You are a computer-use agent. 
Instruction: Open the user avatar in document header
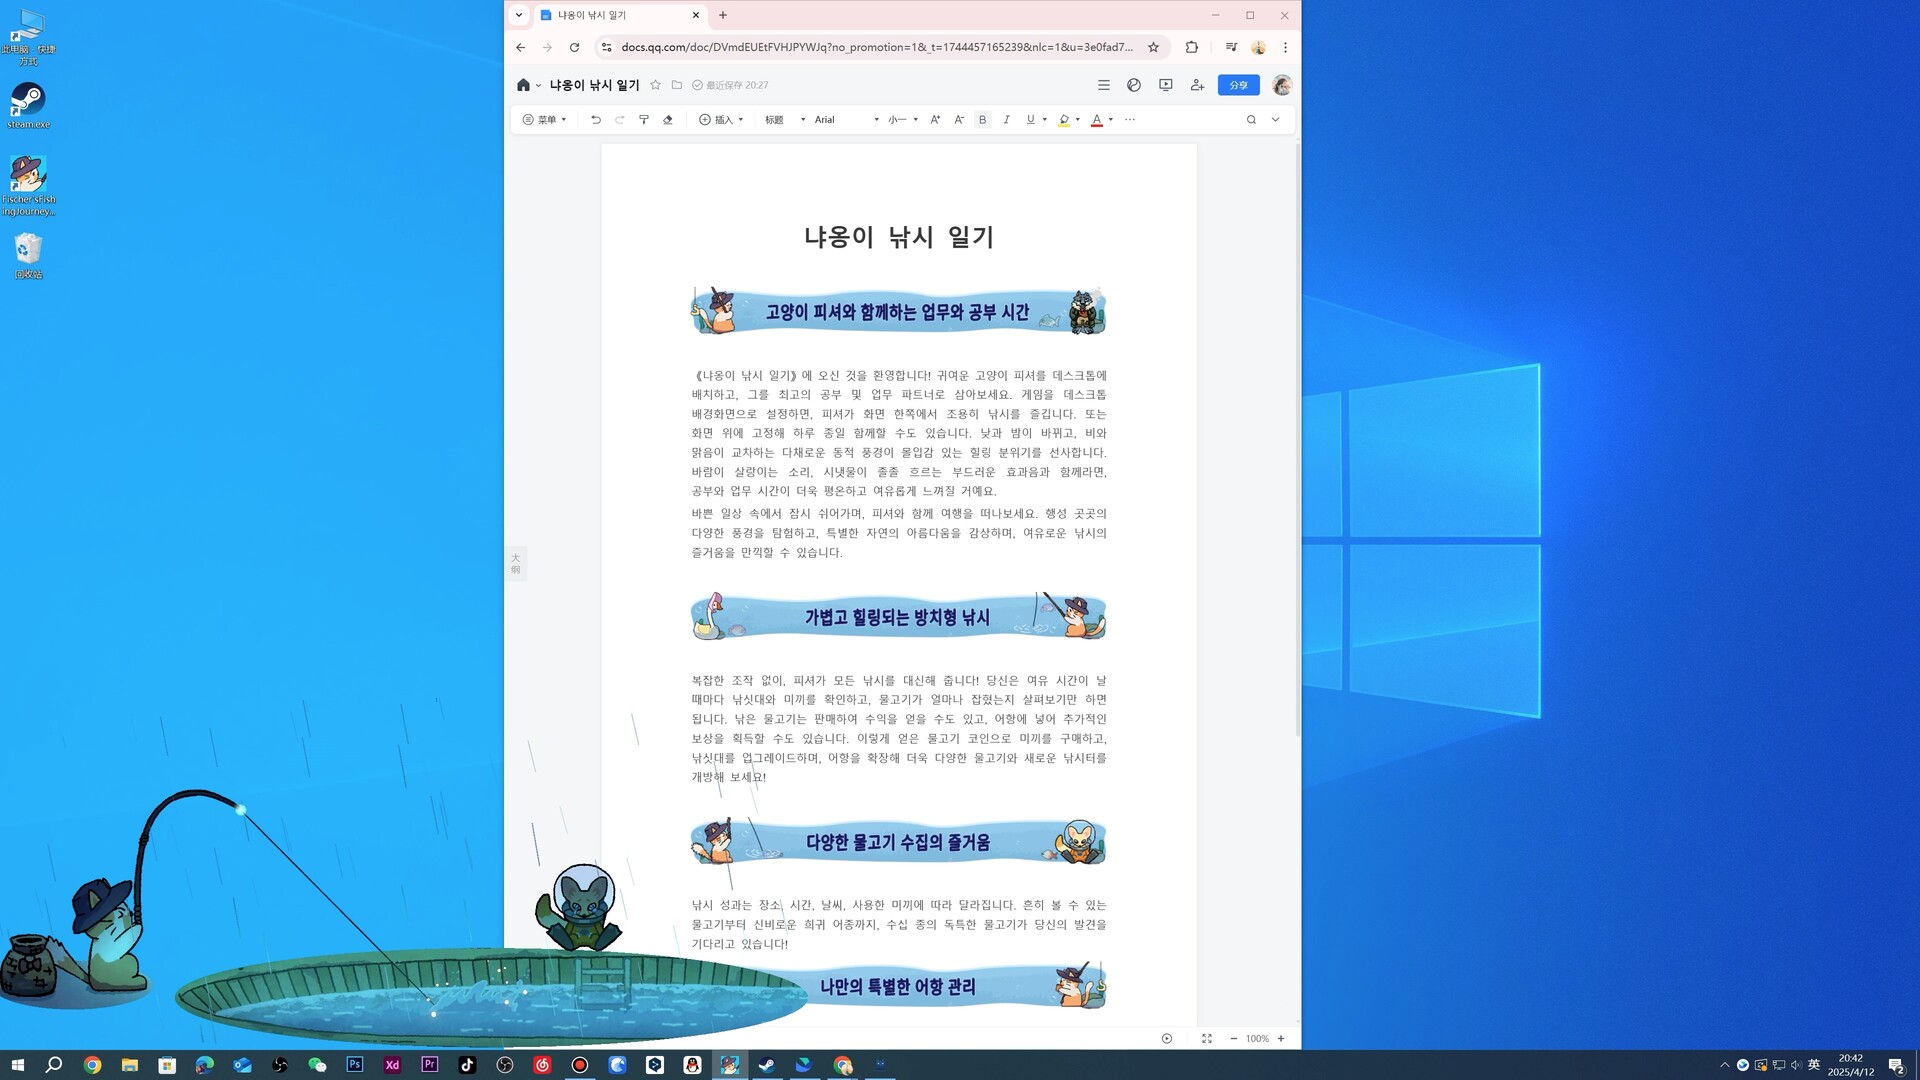1282,85
